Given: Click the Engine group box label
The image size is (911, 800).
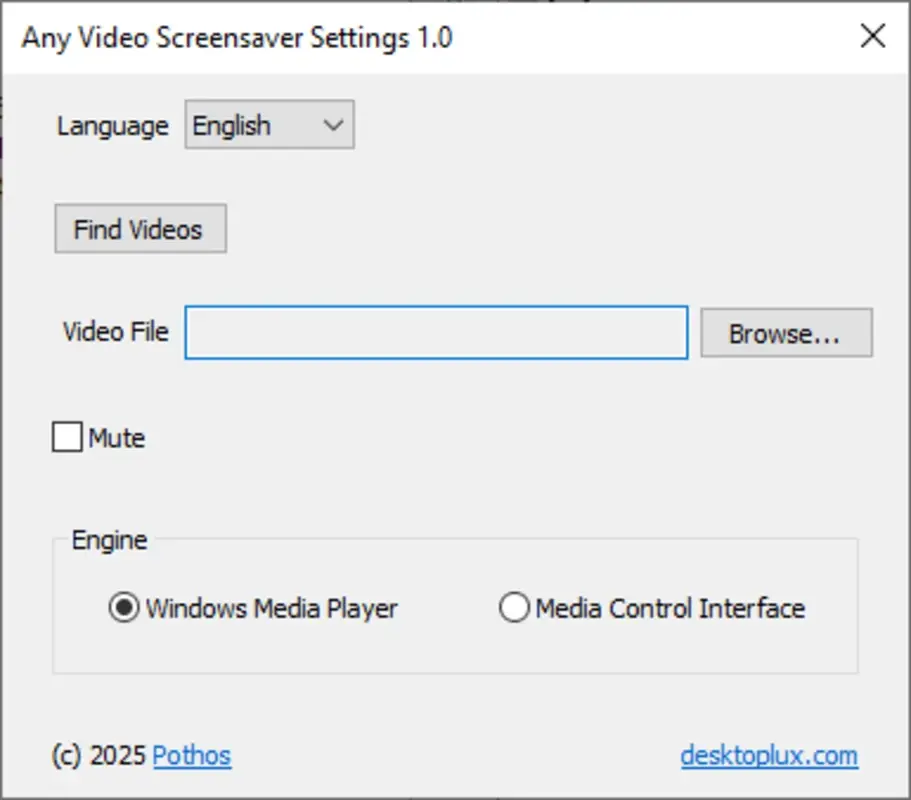Looking at the screenshot, I should pyautogui.click(x=107, y=540).
